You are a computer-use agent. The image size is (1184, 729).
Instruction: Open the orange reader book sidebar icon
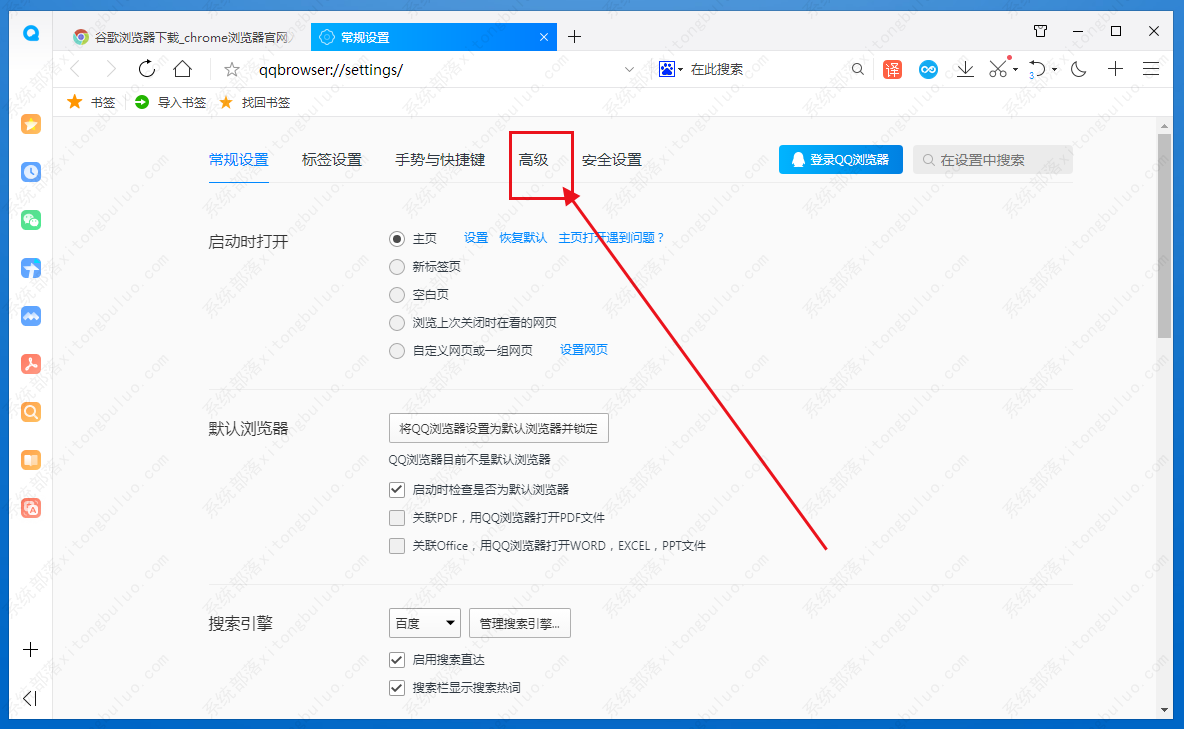tap(31, 460)
